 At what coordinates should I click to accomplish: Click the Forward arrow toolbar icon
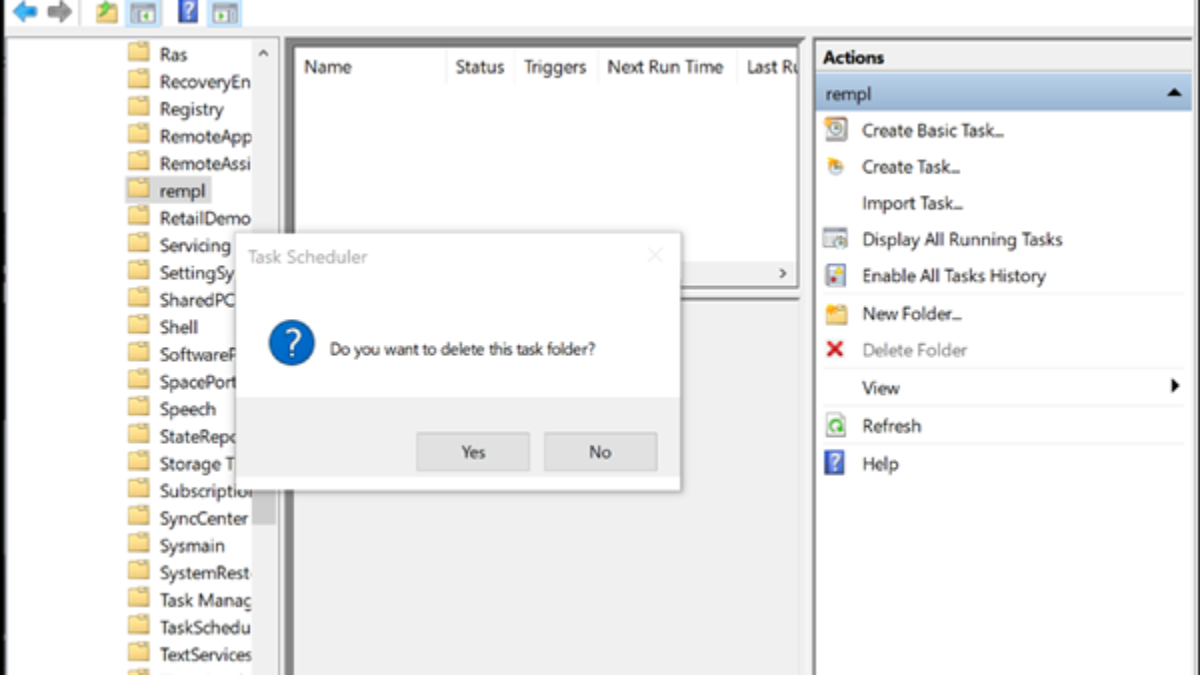point(59,12)
